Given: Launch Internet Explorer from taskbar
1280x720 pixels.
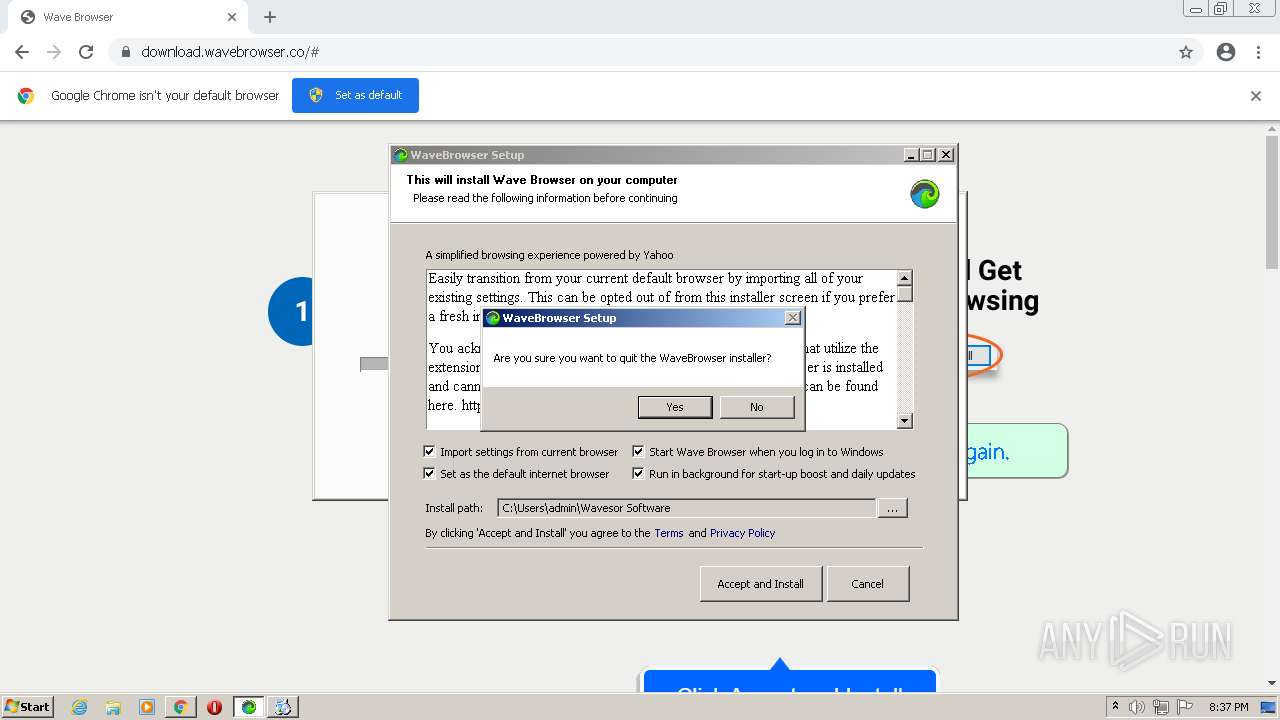Looking at the screenshot, I should coord(80,707).
